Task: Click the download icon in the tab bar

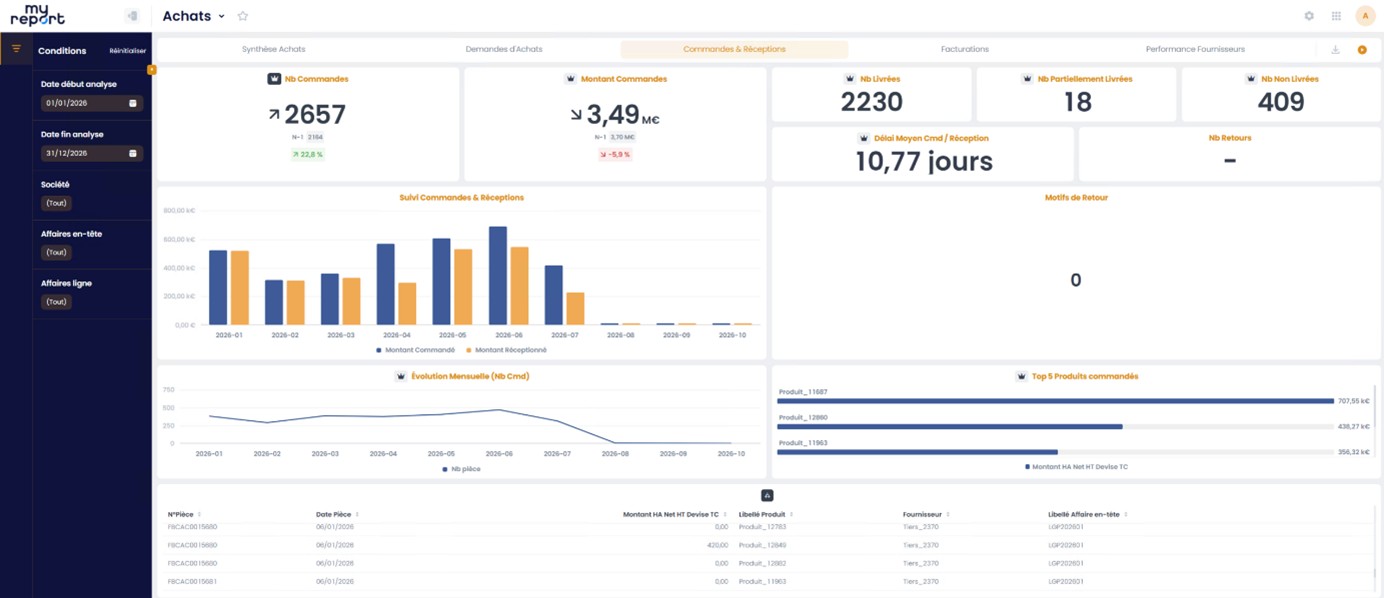Action: 1335,49
